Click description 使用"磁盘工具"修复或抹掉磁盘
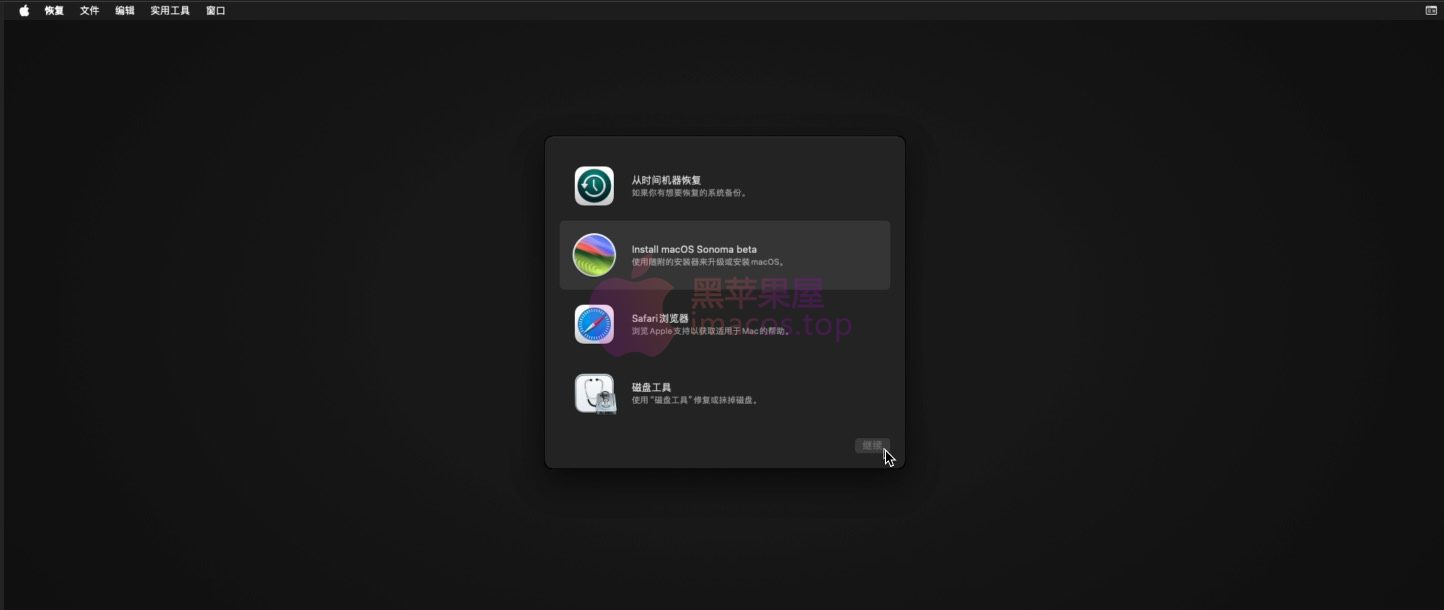The image size is (1444, 610). (x=695, y=400)
